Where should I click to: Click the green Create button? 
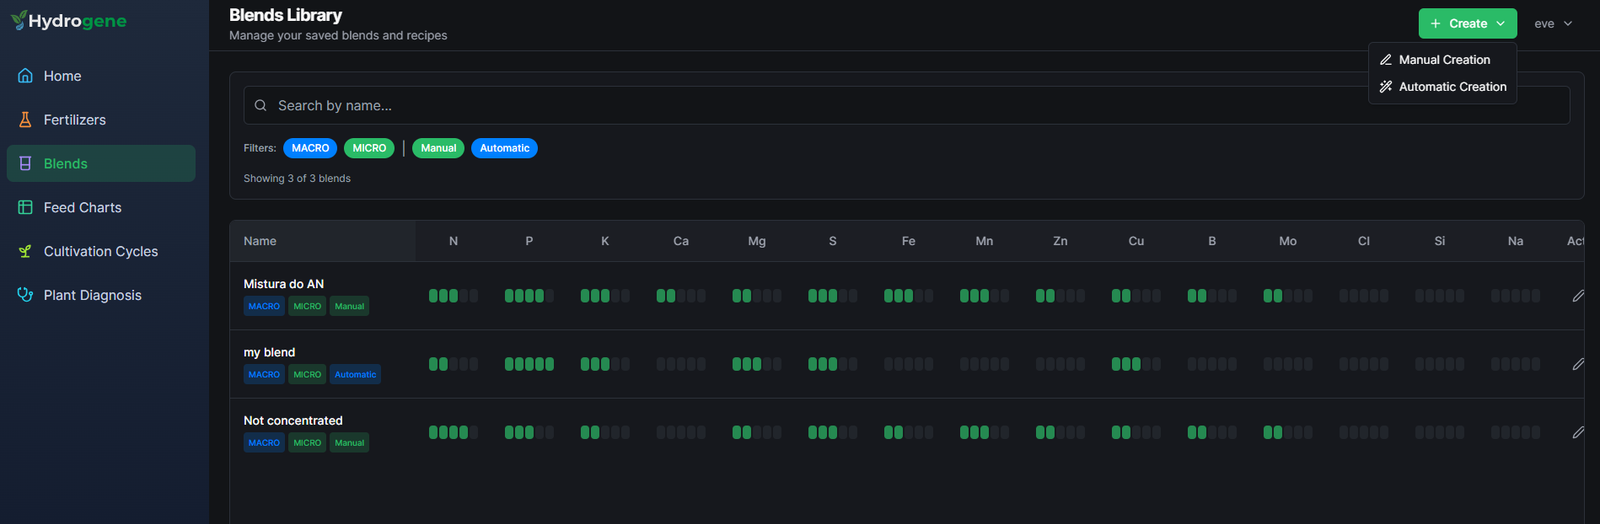pos(1467,23)
